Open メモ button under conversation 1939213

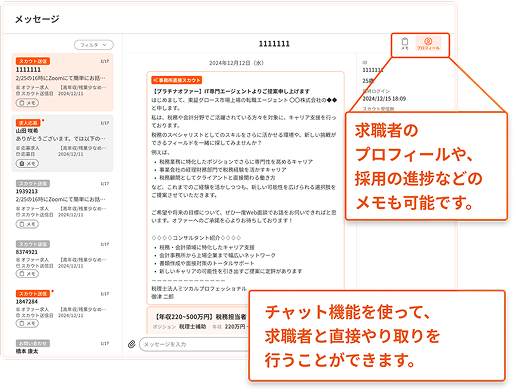tap(27, 224)
